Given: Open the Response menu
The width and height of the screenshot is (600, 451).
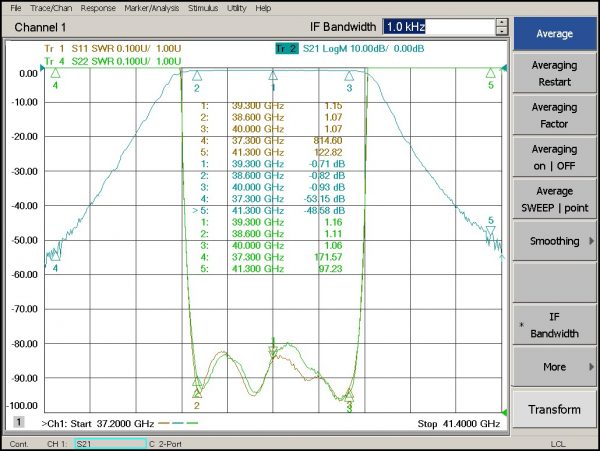Looking at the screenshot, I should (98, 8).
